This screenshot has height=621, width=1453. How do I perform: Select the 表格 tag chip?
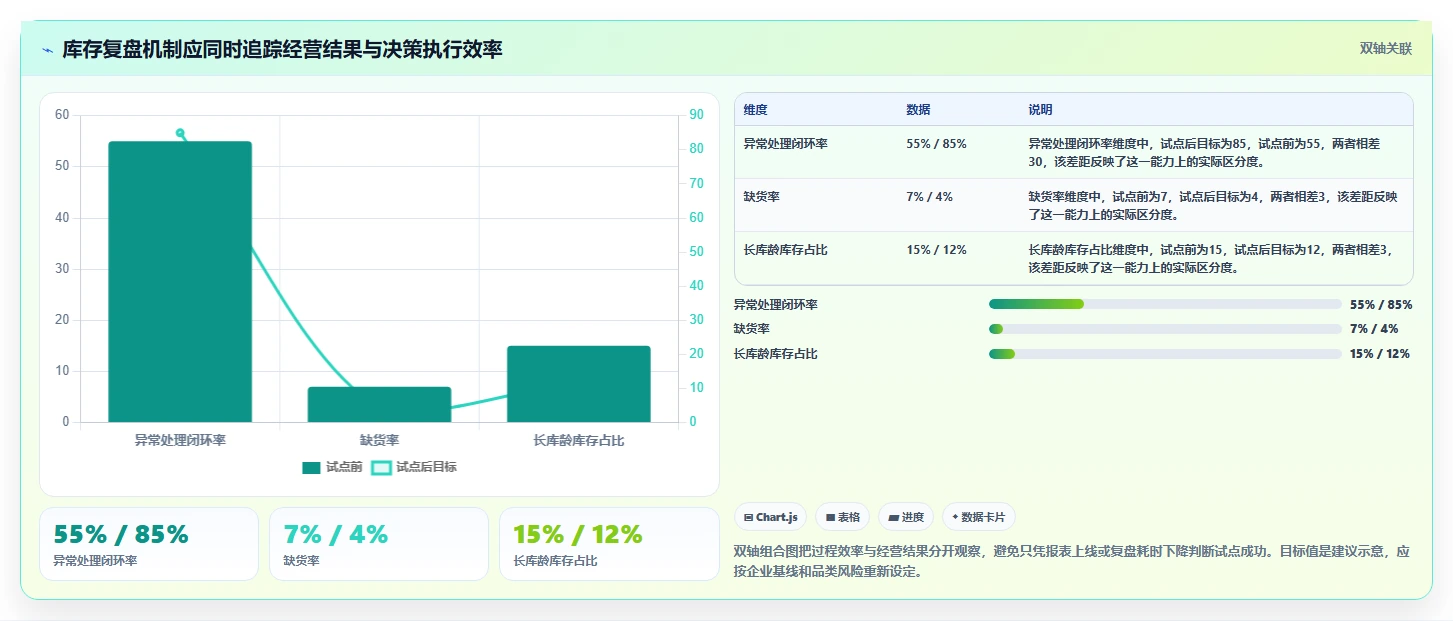coord(840,517)
